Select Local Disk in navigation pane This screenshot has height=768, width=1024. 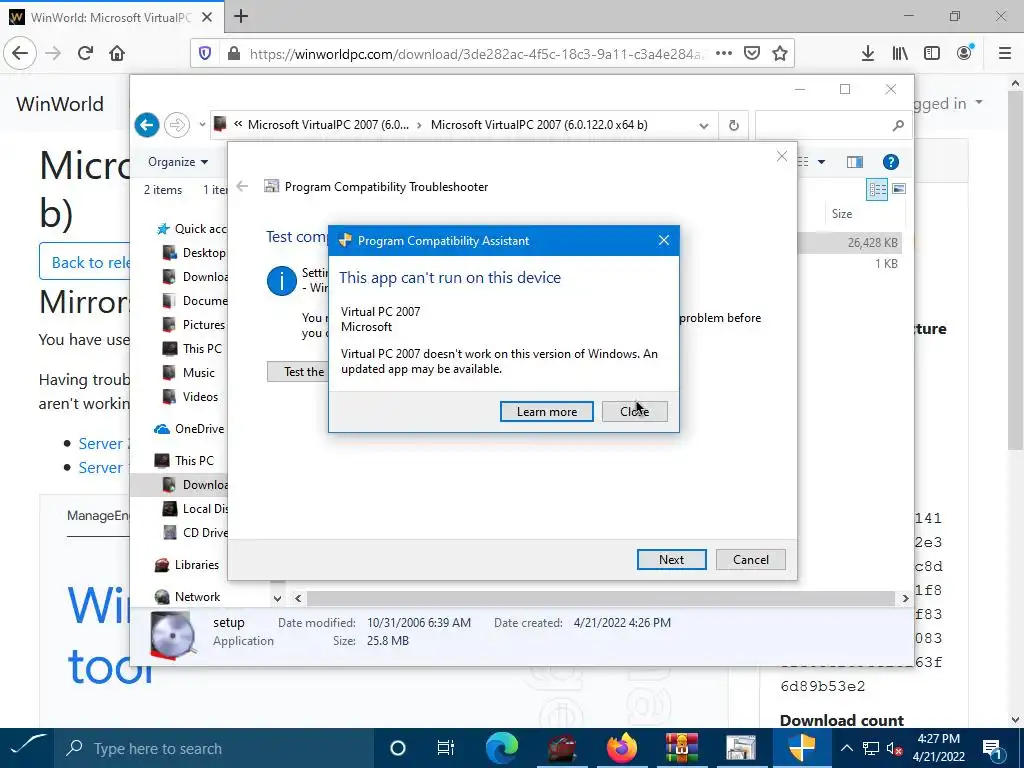pos(194,508)
